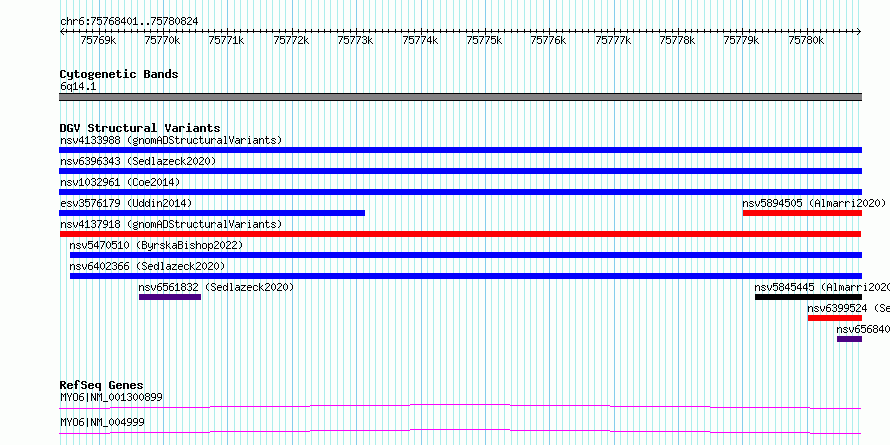Click the 75779k ruler tick

pyautogui.click(x=742, y=40)
